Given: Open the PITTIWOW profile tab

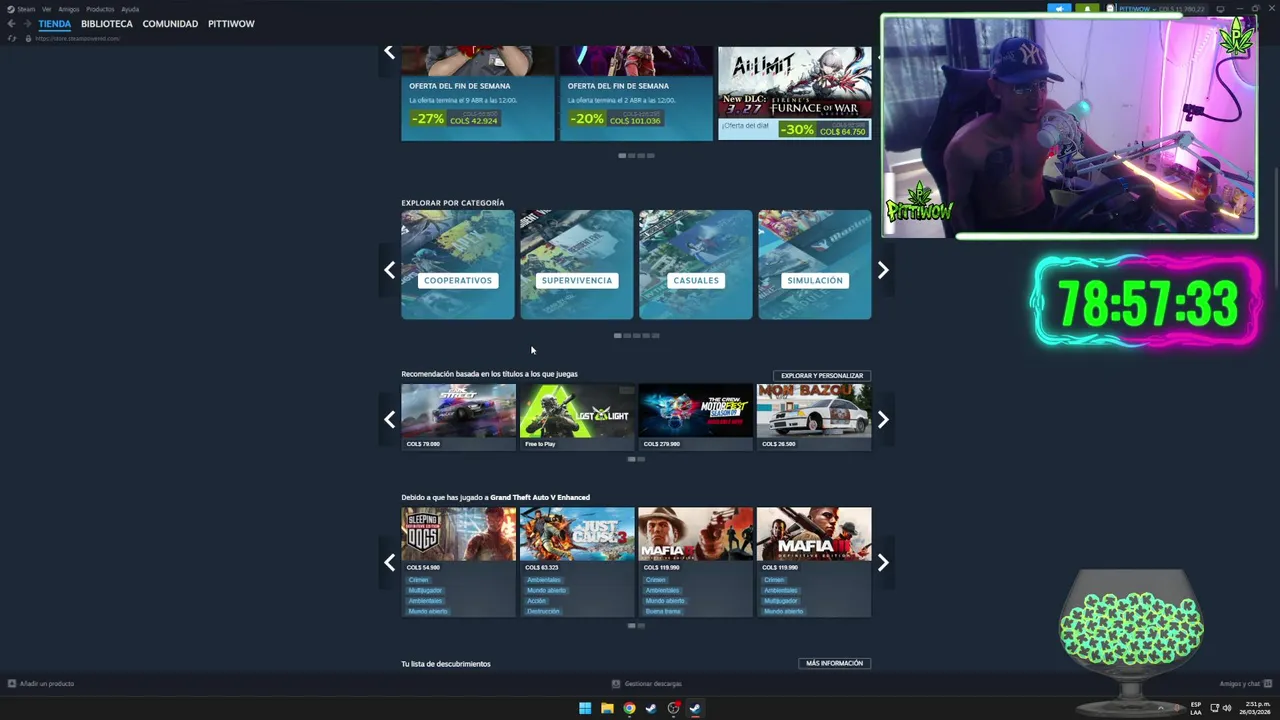Looking at the screenshot, I should (x=231, y=24).
